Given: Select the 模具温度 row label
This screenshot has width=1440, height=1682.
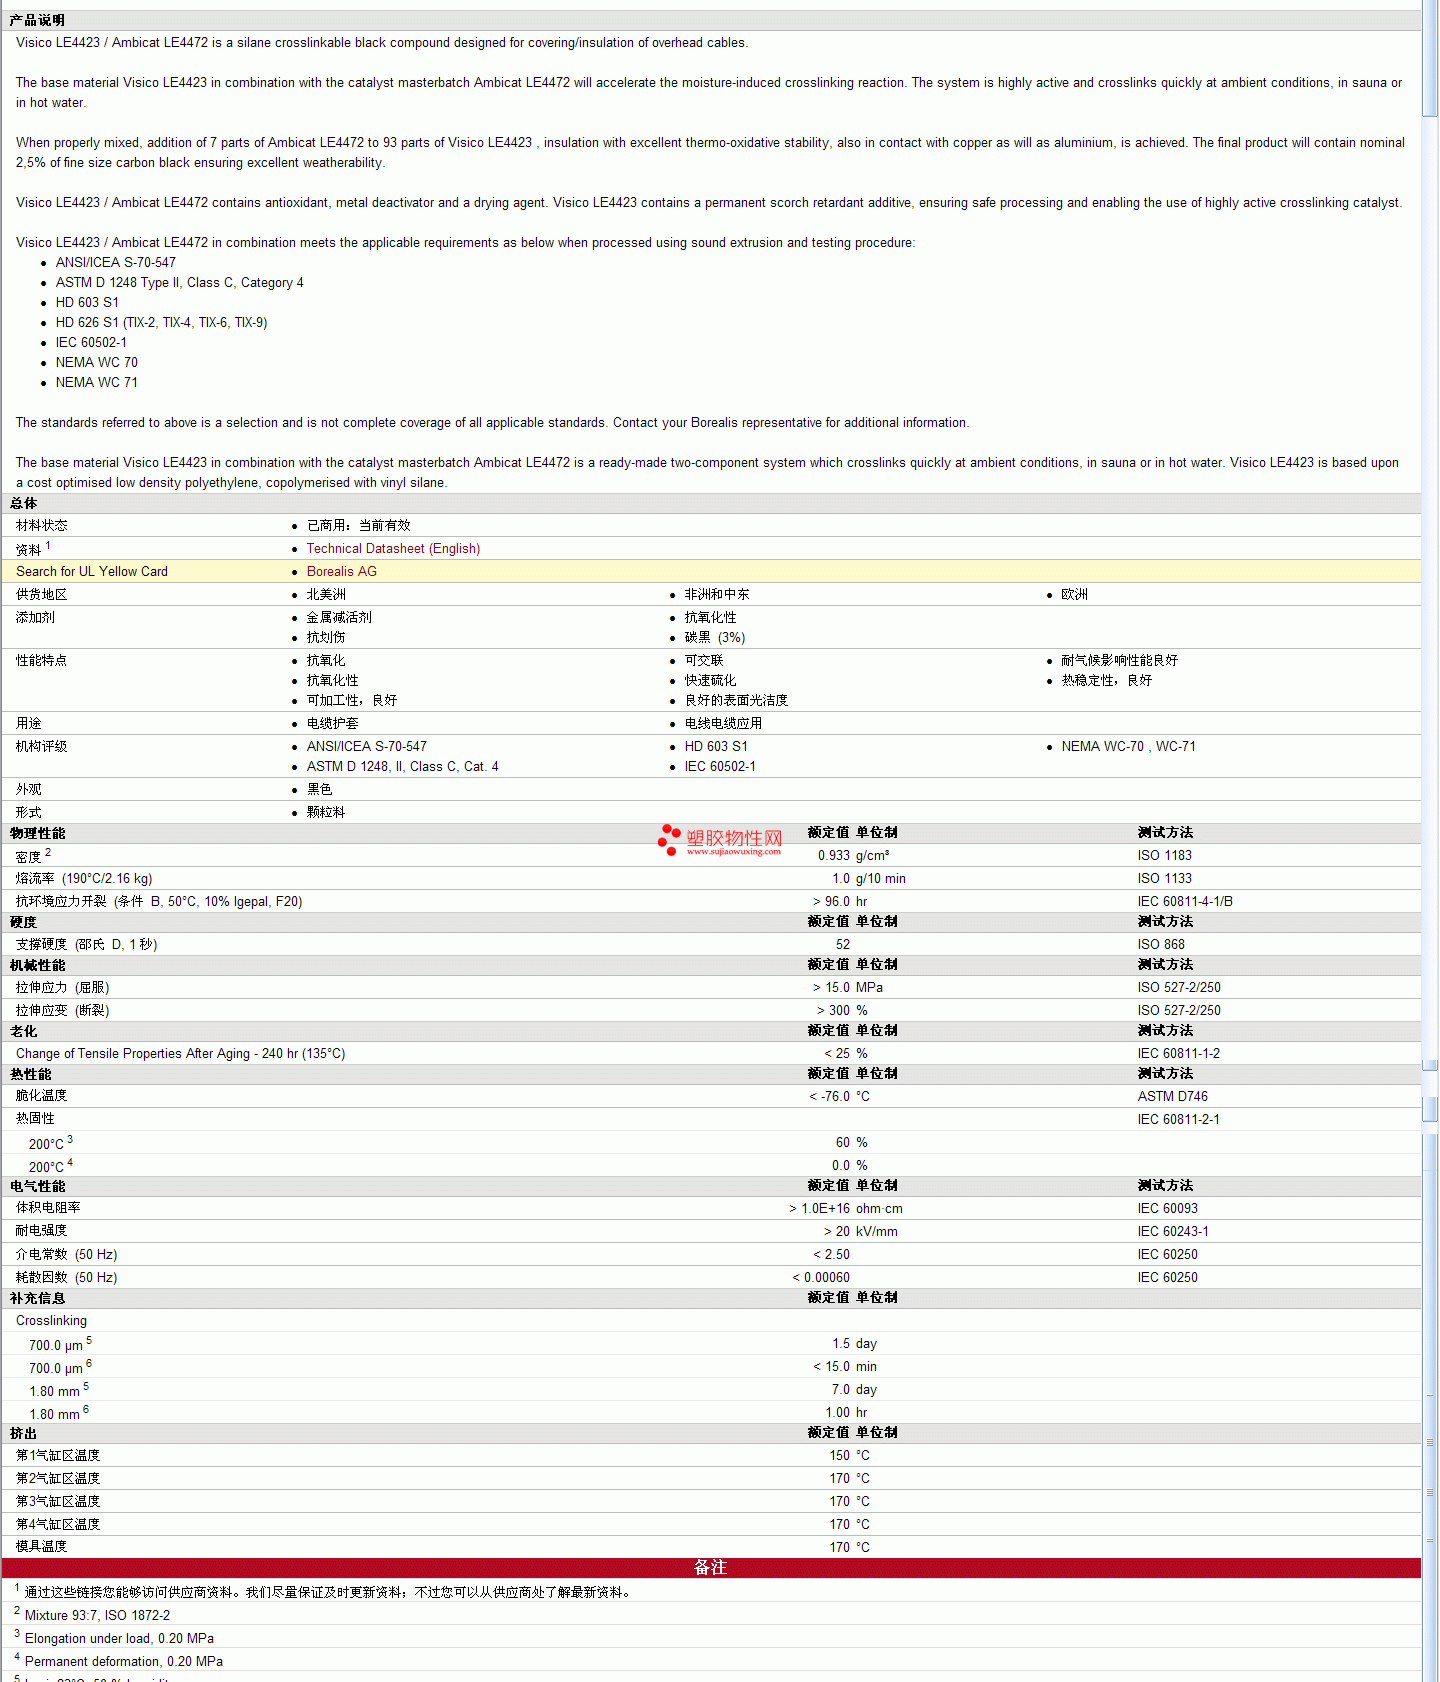Looking at the screenshot, I should tap(42, 1546).
